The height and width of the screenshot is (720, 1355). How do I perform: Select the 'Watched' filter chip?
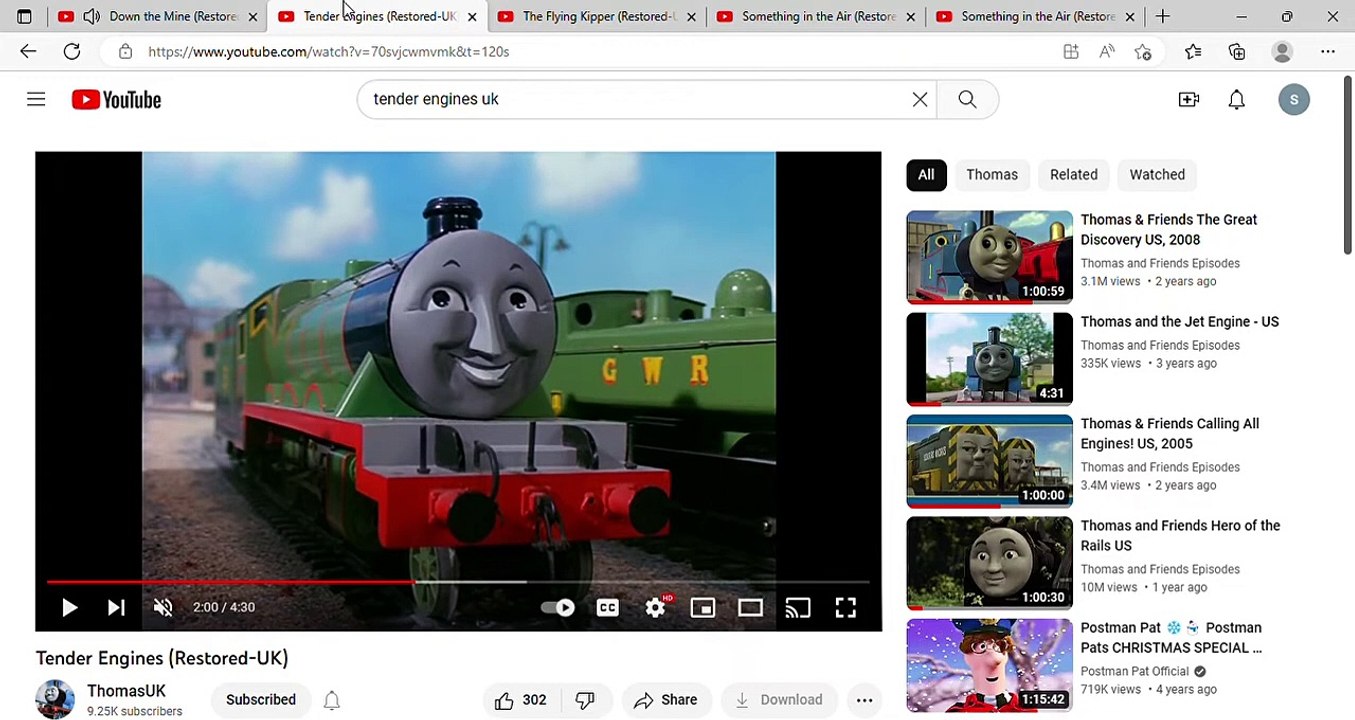(1157, 174)
